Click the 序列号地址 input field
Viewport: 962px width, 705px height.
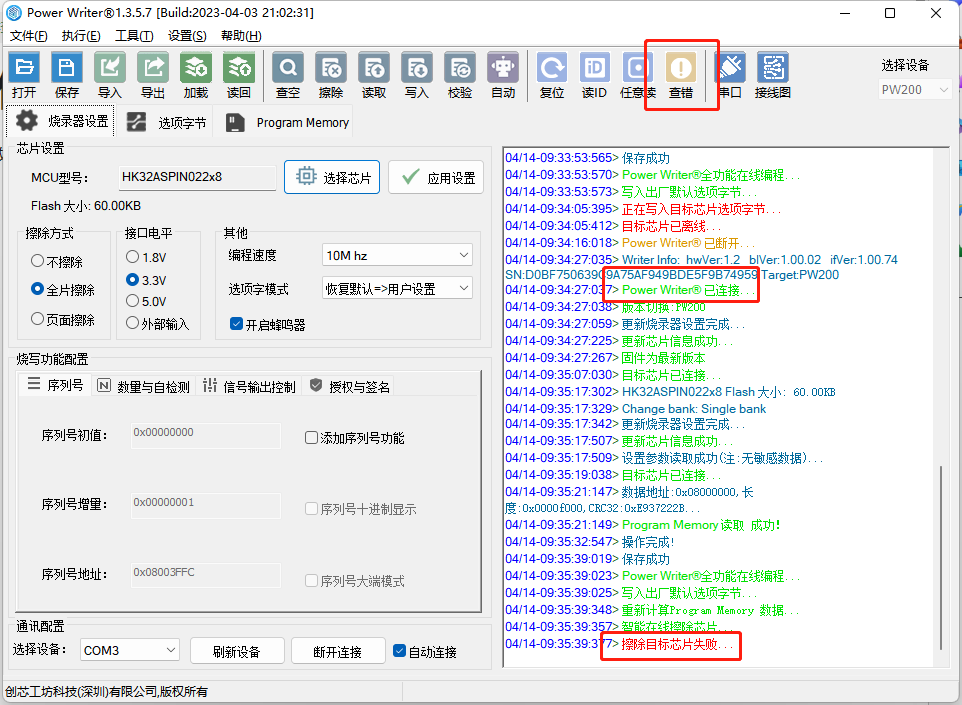(206, 576)
